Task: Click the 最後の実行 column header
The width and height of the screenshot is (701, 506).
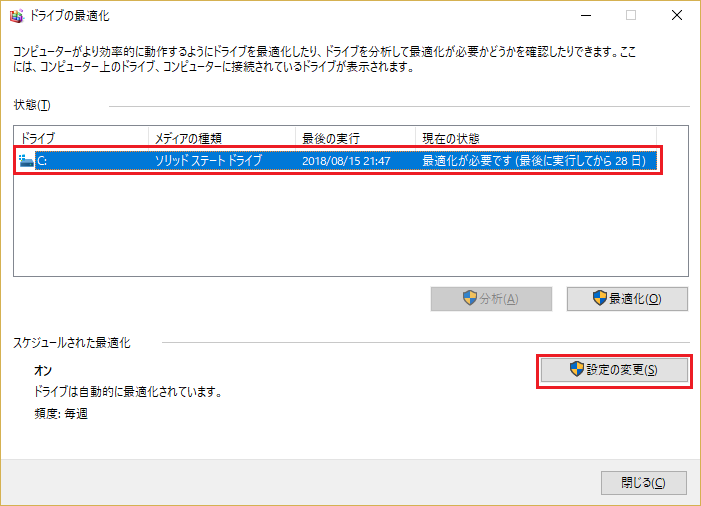Action: 355,137
